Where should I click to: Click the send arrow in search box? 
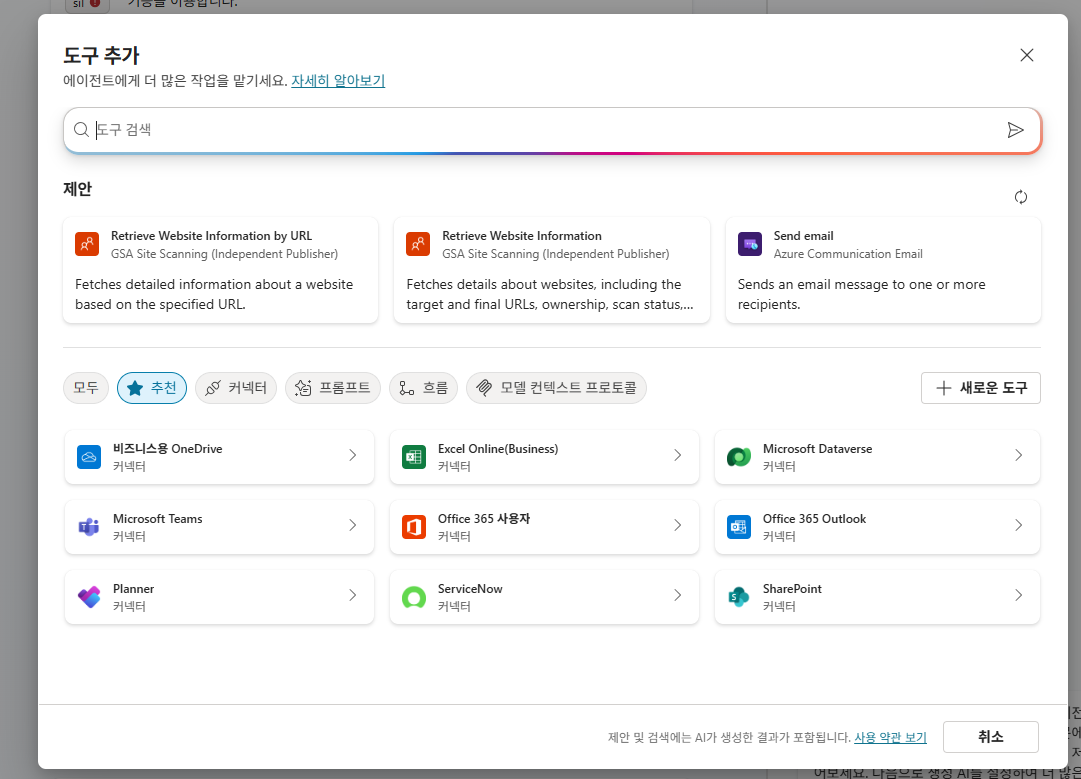click(x=1015, y=130)
